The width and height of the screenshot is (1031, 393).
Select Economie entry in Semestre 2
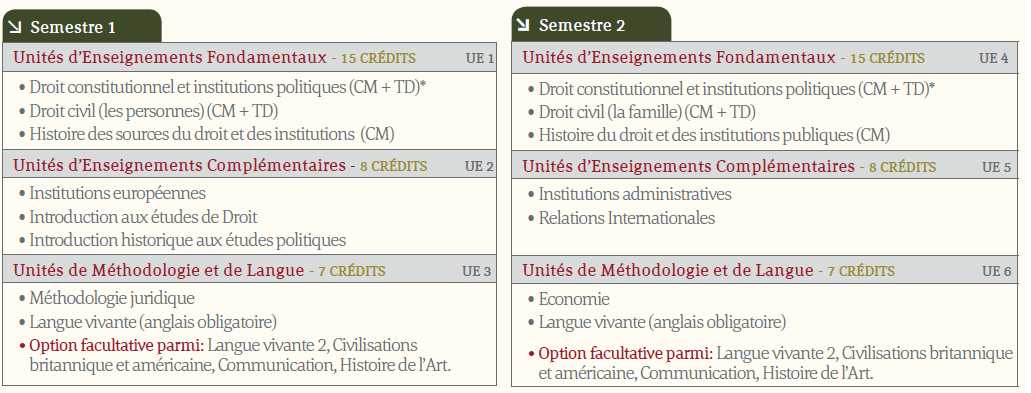574,299
